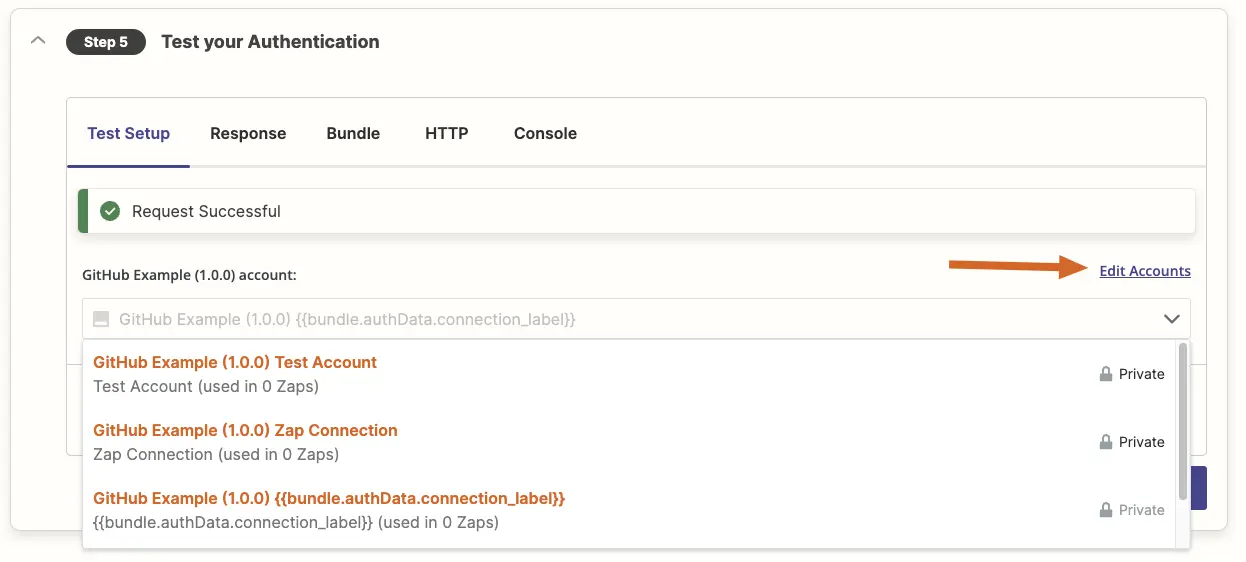The height and width of the screenshot is (562, 1246).
Task: Click the app icon in the account field
Action: pos(100,319)
